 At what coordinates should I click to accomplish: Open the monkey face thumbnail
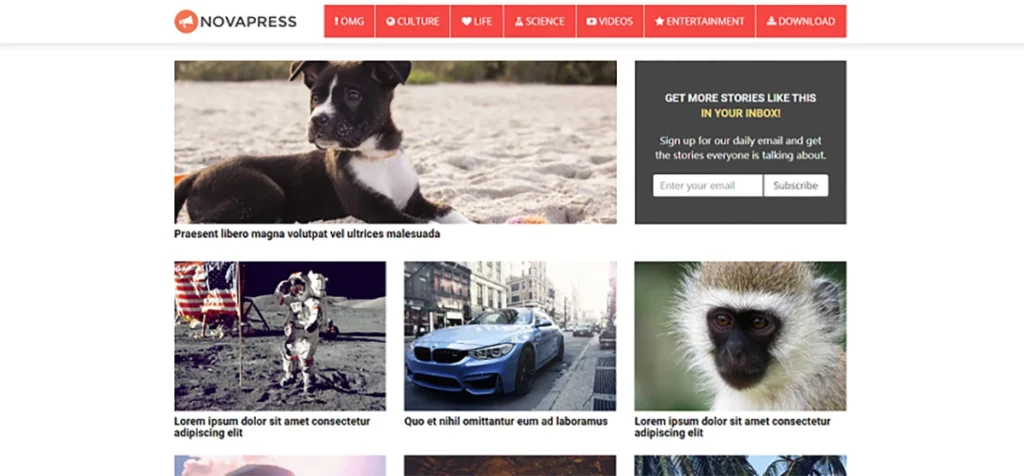741,336
